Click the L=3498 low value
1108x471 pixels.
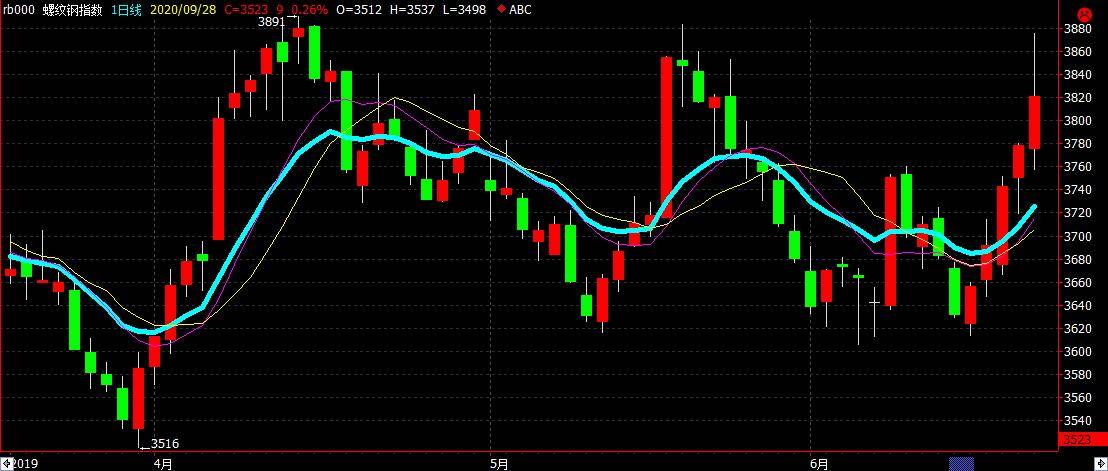pyautogui.click(x=465, y=9)
